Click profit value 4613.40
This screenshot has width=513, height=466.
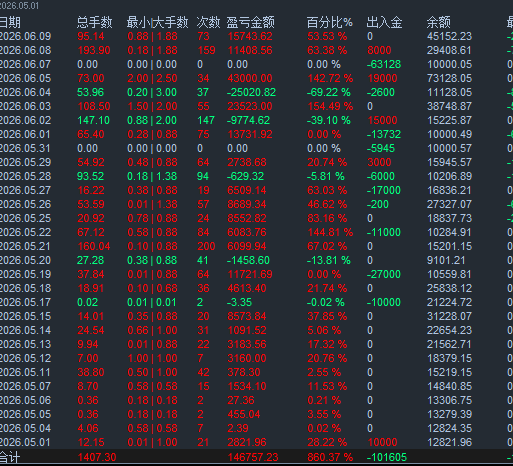[x=247, y=288]
